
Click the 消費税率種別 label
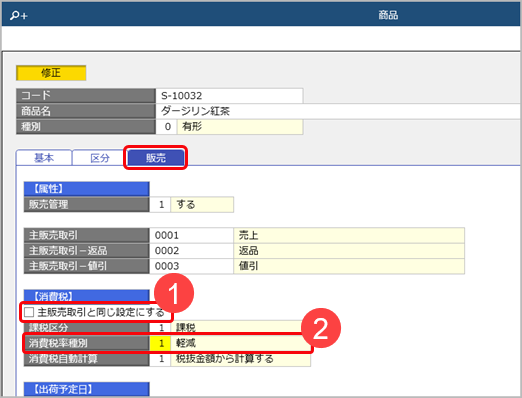tap(86, 343)
